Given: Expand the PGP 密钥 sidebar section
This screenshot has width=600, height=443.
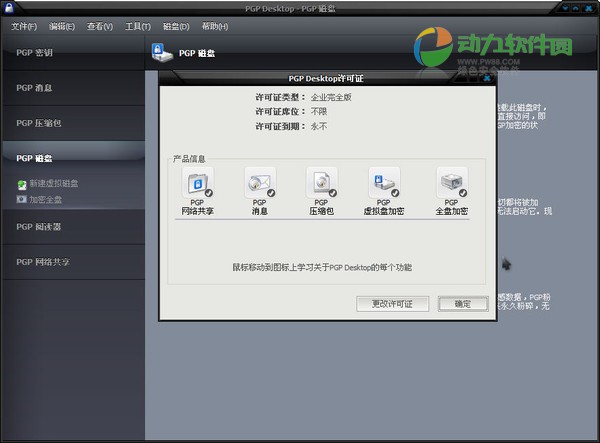Looking at the screenshot, I should click(72, 52).
